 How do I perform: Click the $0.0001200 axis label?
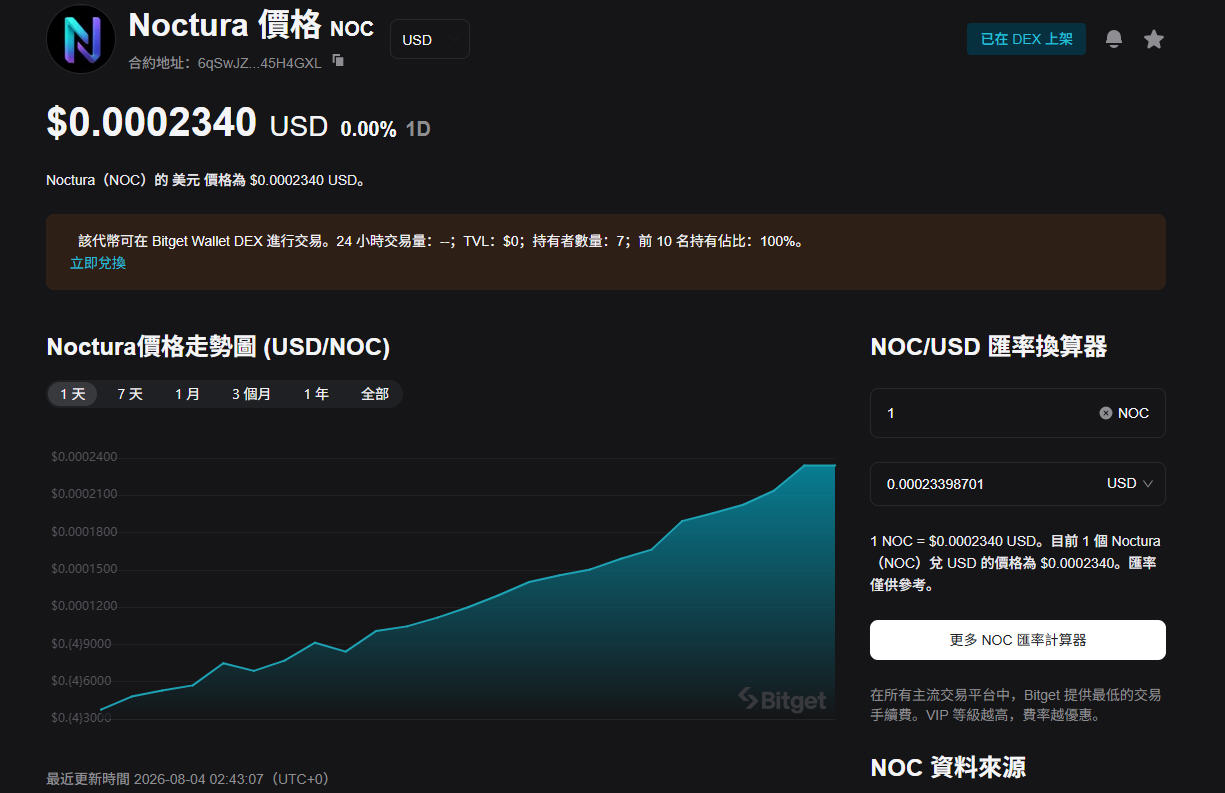pos(84,606)
